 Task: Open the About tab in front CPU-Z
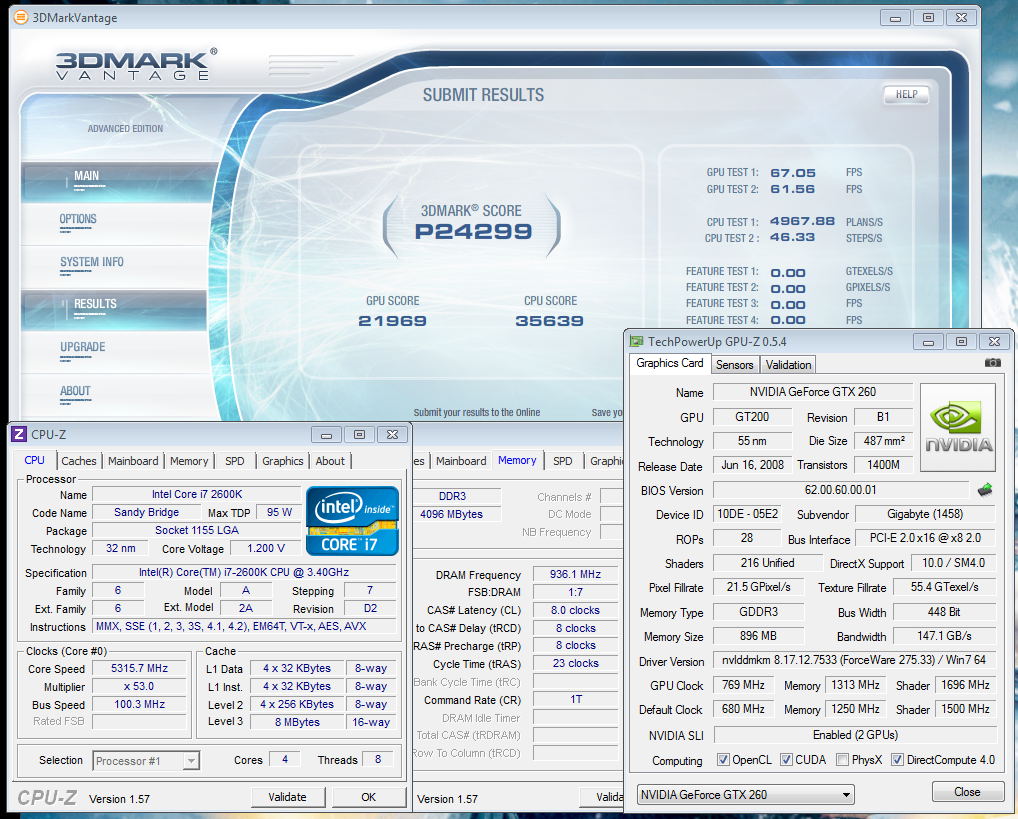[x=330, y=460]
